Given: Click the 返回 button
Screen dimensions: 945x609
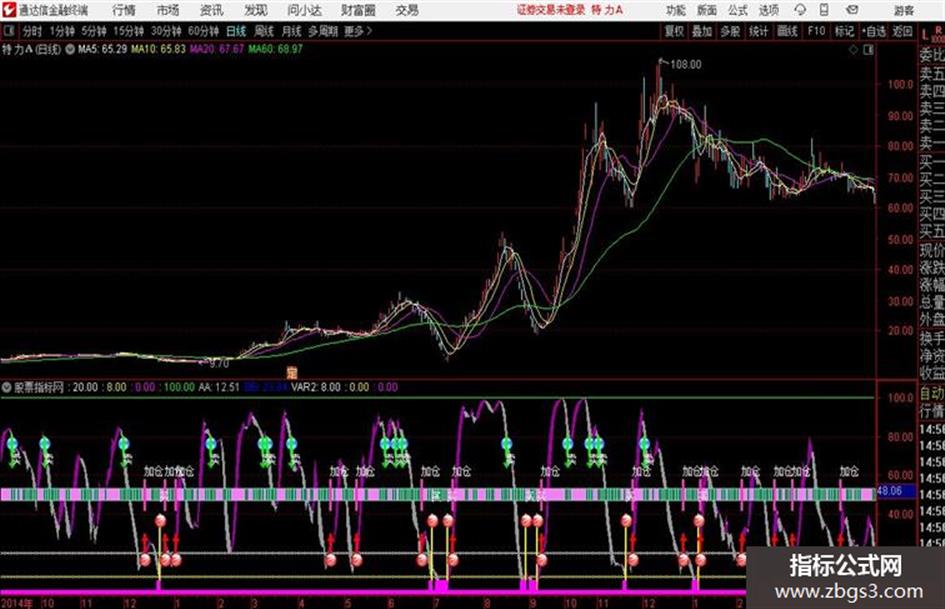Looking at the screenshot, I should pos(902,31).
